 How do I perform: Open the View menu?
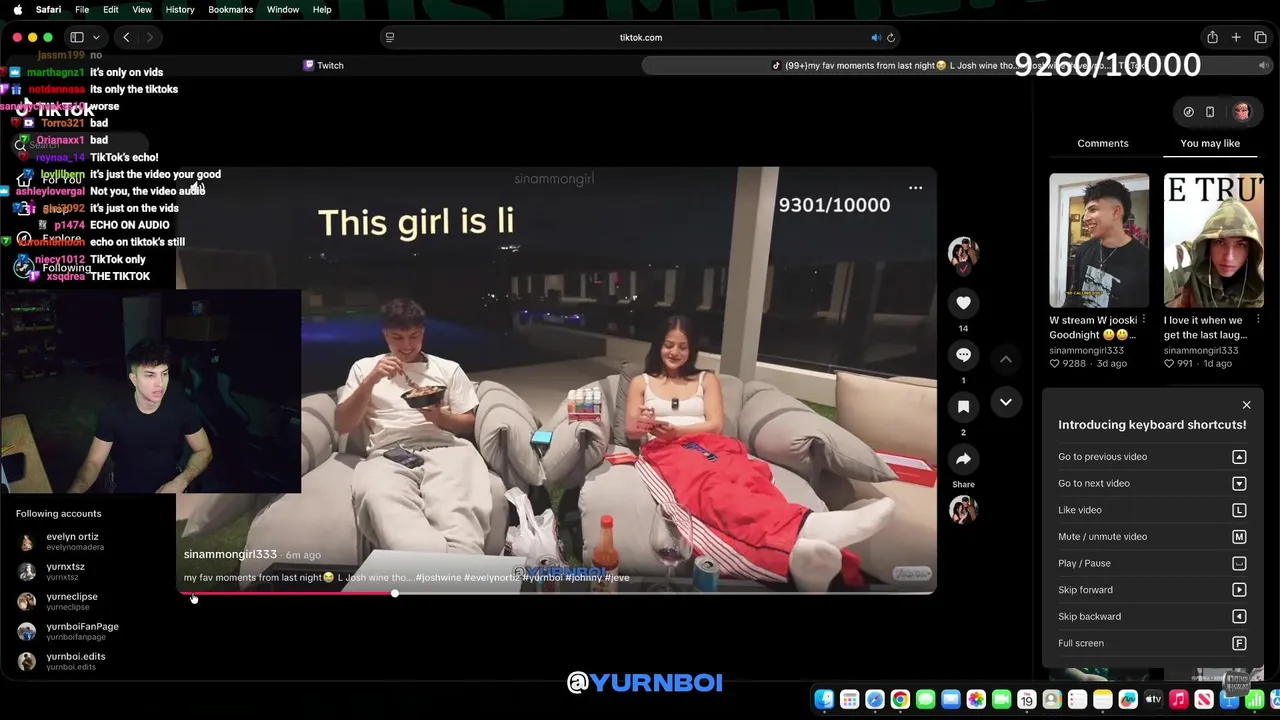142,9
